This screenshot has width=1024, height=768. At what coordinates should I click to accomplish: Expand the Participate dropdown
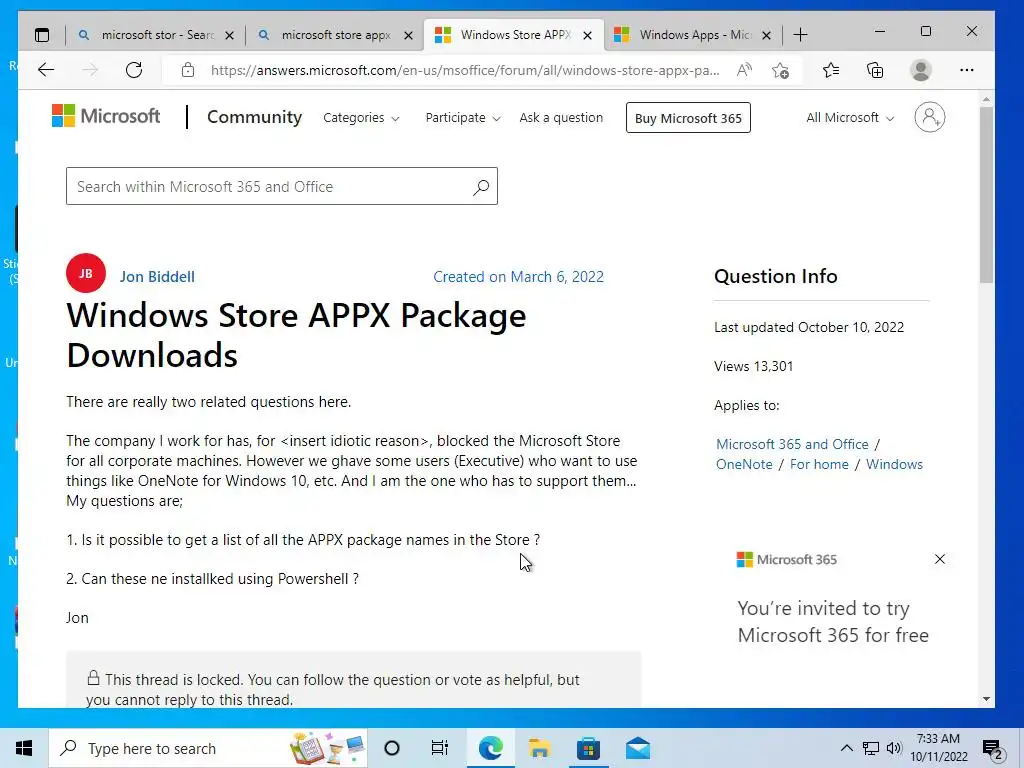point(463,118)
